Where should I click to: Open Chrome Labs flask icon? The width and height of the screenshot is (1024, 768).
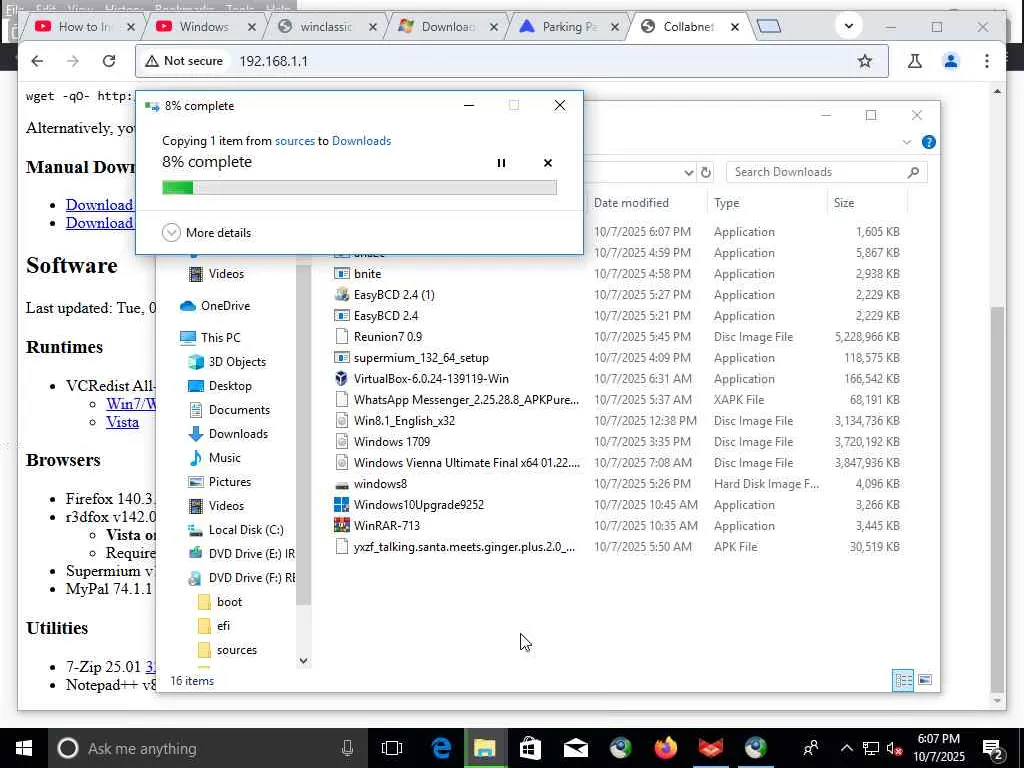[x=914, y=61]
